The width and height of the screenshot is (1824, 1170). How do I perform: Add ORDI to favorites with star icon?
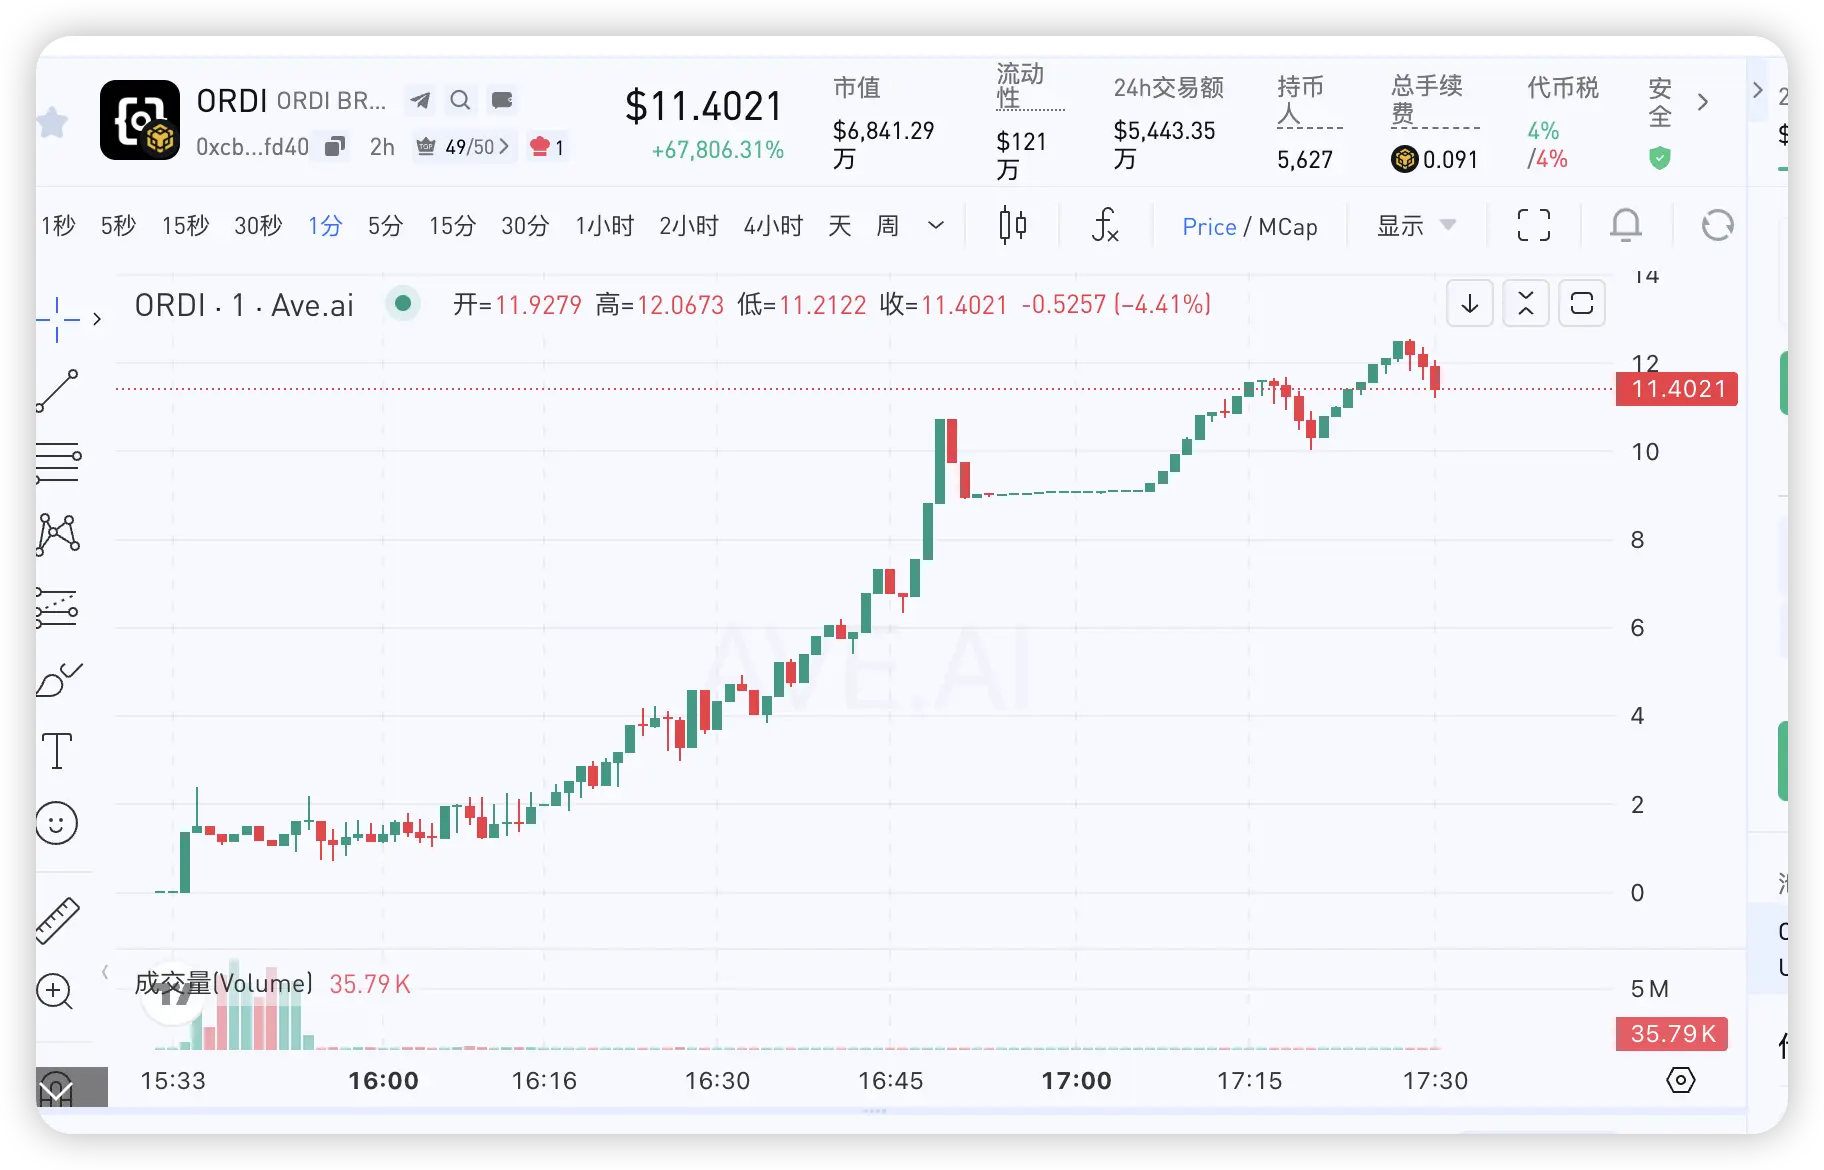(x=52, y=123)
